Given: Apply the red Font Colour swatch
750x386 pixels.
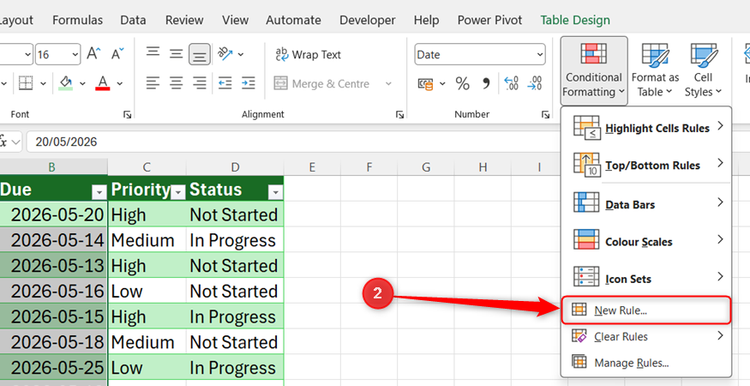Looking at the screenshot, I should 103,83.
